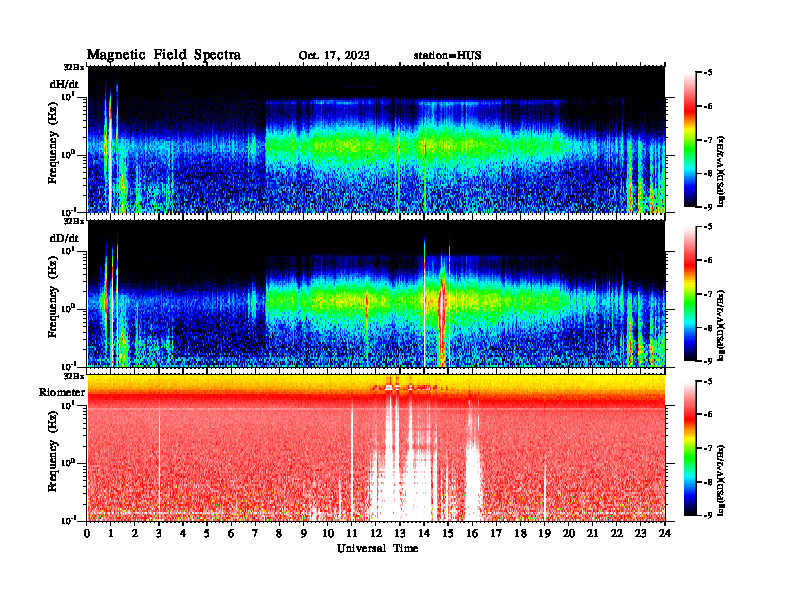
Task: Click the "-9" label on dH/dt color bar
Action: pyautogui.click(x=708, y=207)
